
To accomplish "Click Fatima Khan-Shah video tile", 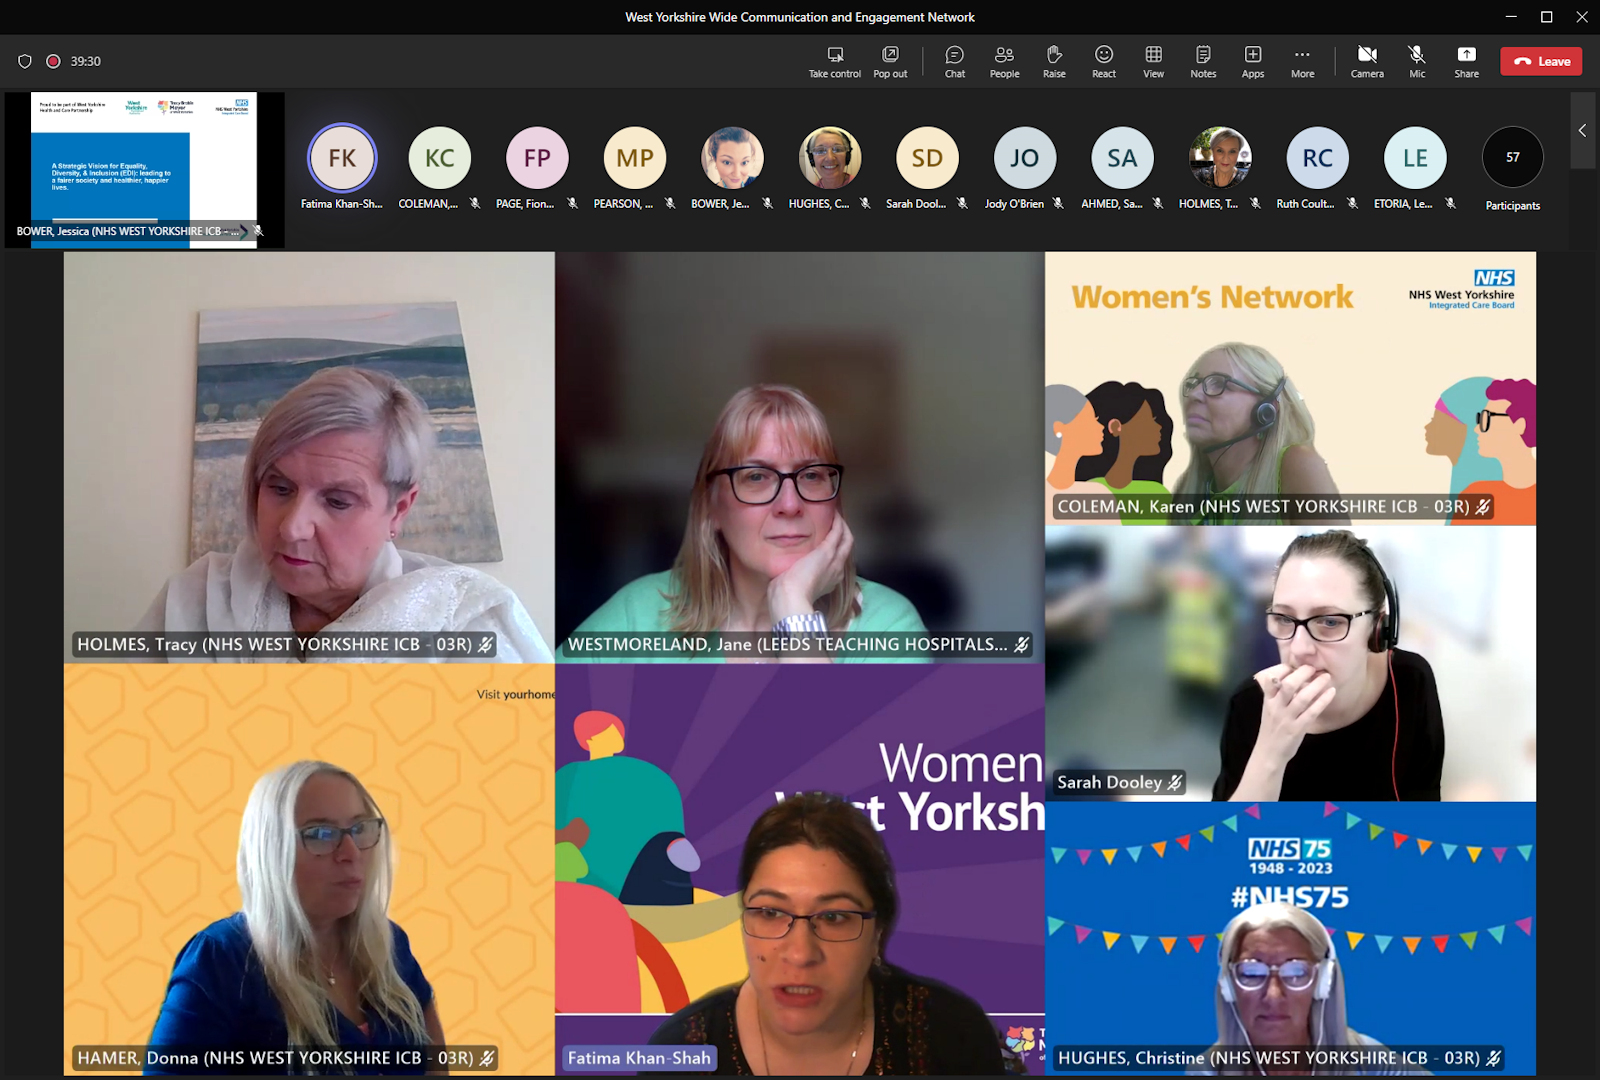I will [800, 870].
